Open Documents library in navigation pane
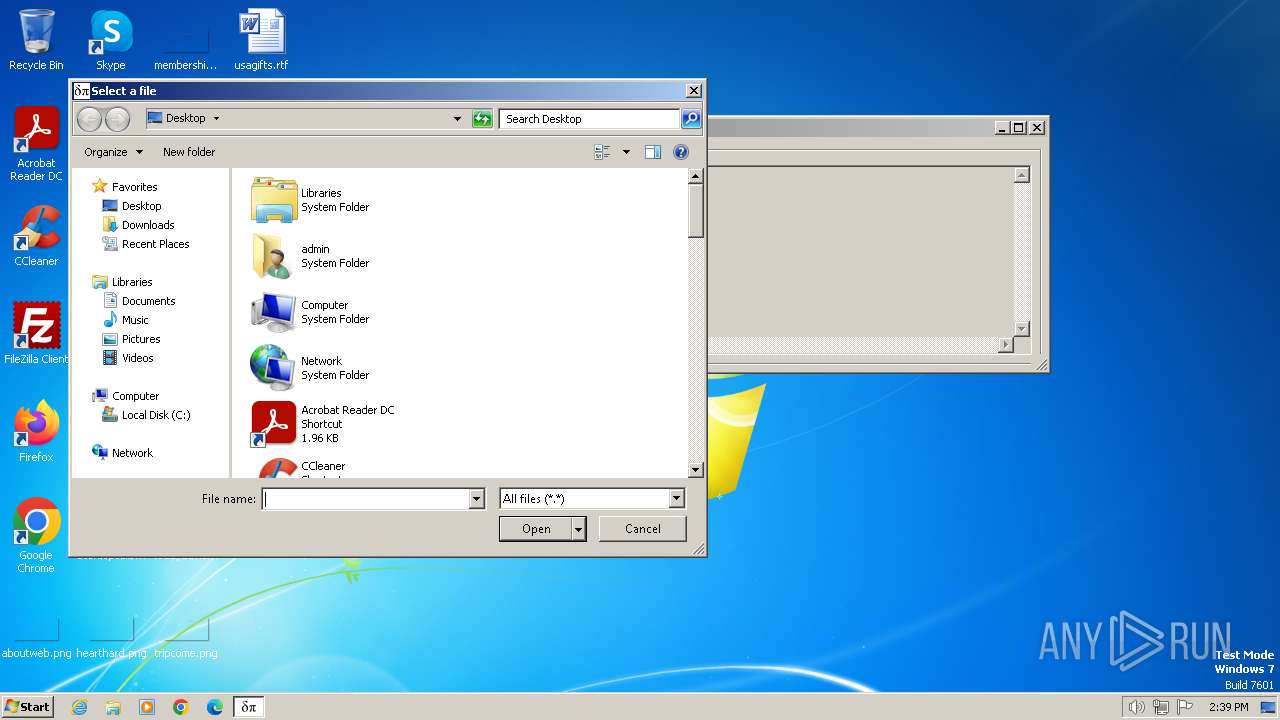The image size is (1280, 720). [x=139, y=301]
